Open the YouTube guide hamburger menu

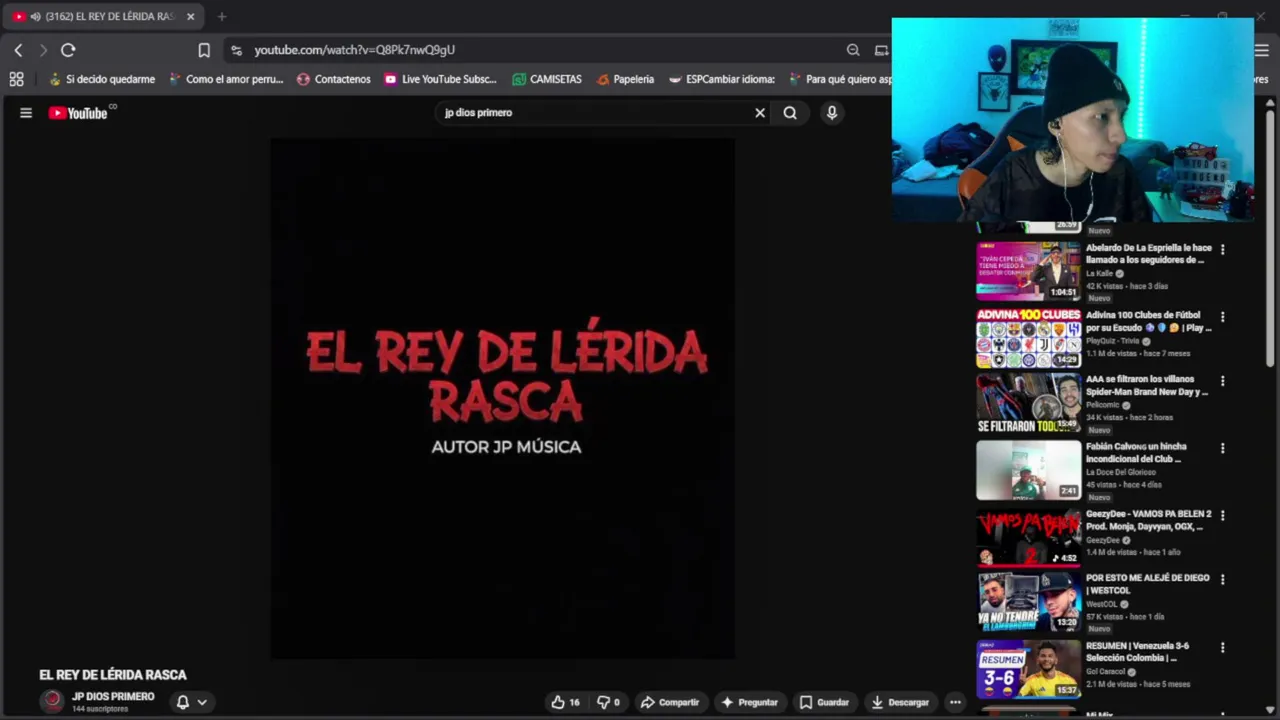point(26,113)
